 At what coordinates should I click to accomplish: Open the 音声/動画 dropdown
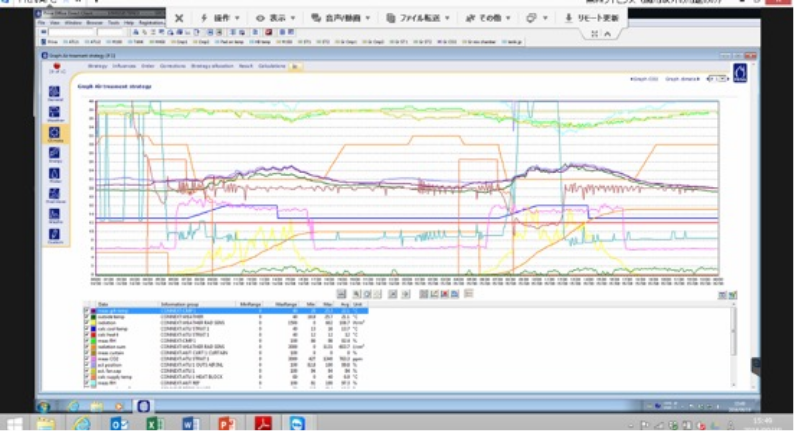click(x=341, y=18)
